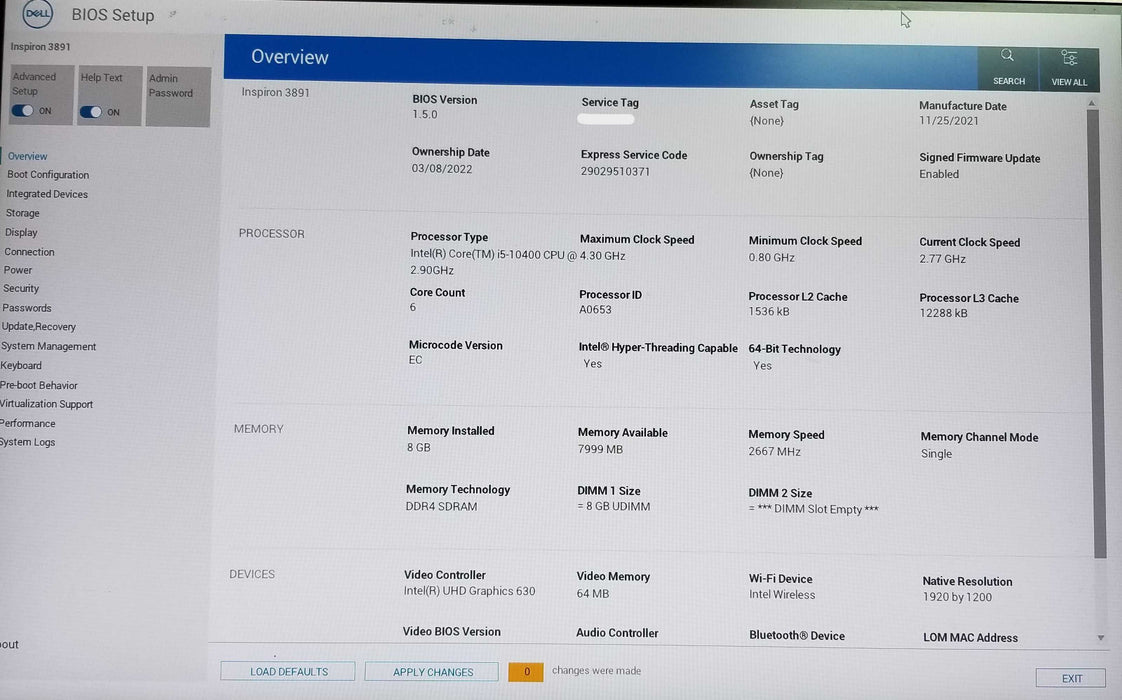Click the BIOS Version value 1.5.0
The image size is (1122, 700).
pos(424,115)
